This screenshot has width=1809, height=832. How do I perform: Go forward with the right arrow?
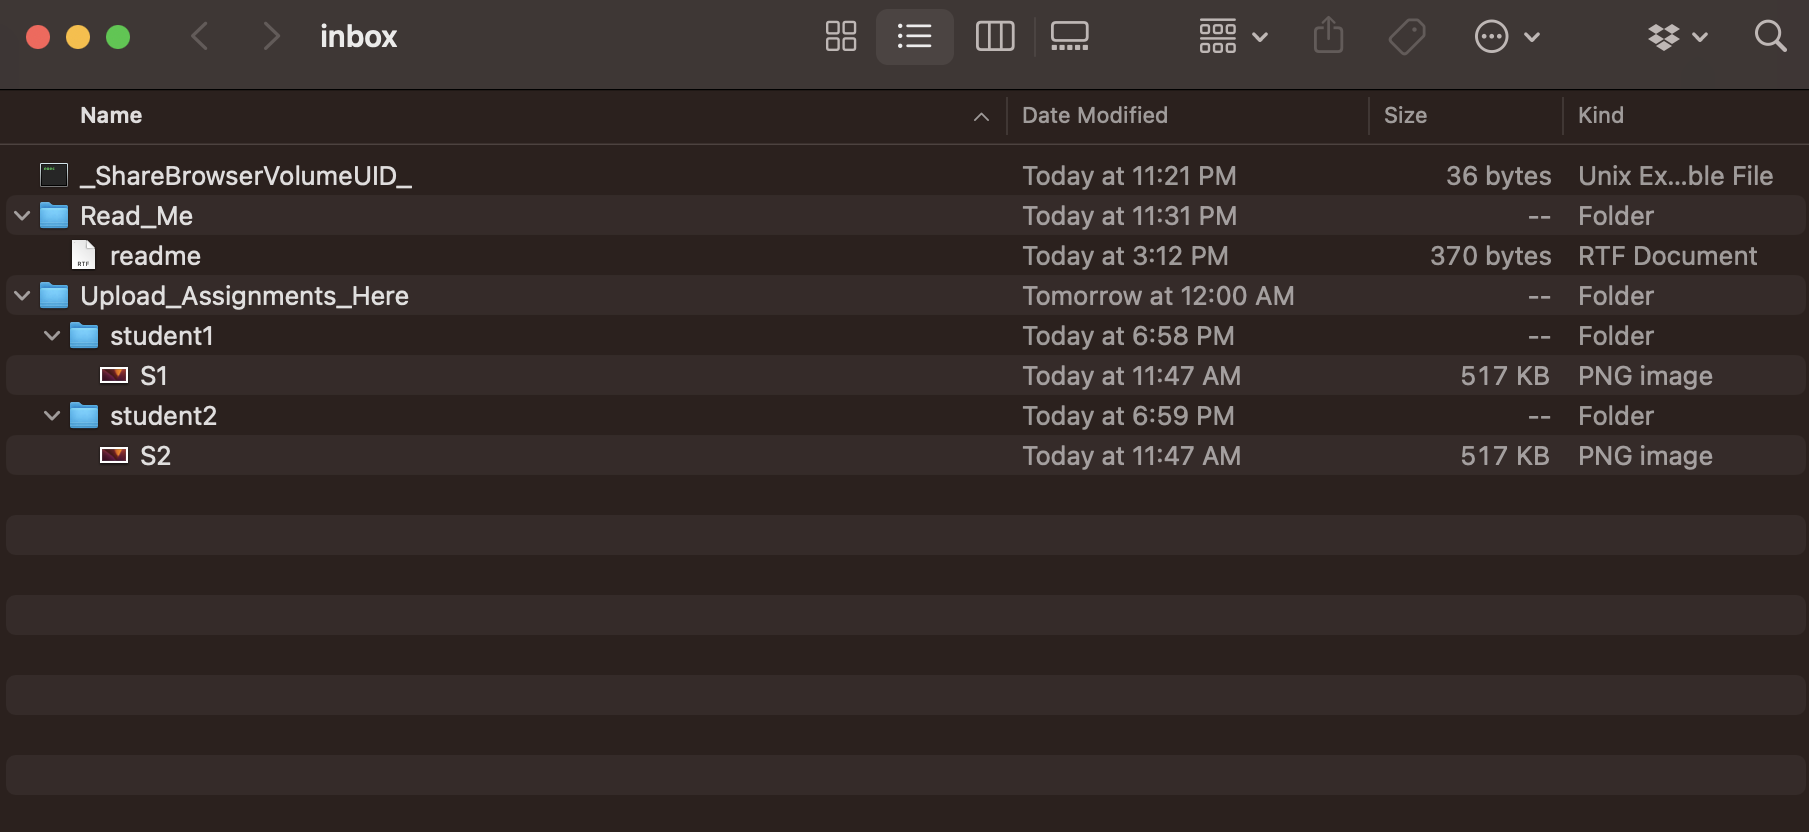(x=271, y=37)
